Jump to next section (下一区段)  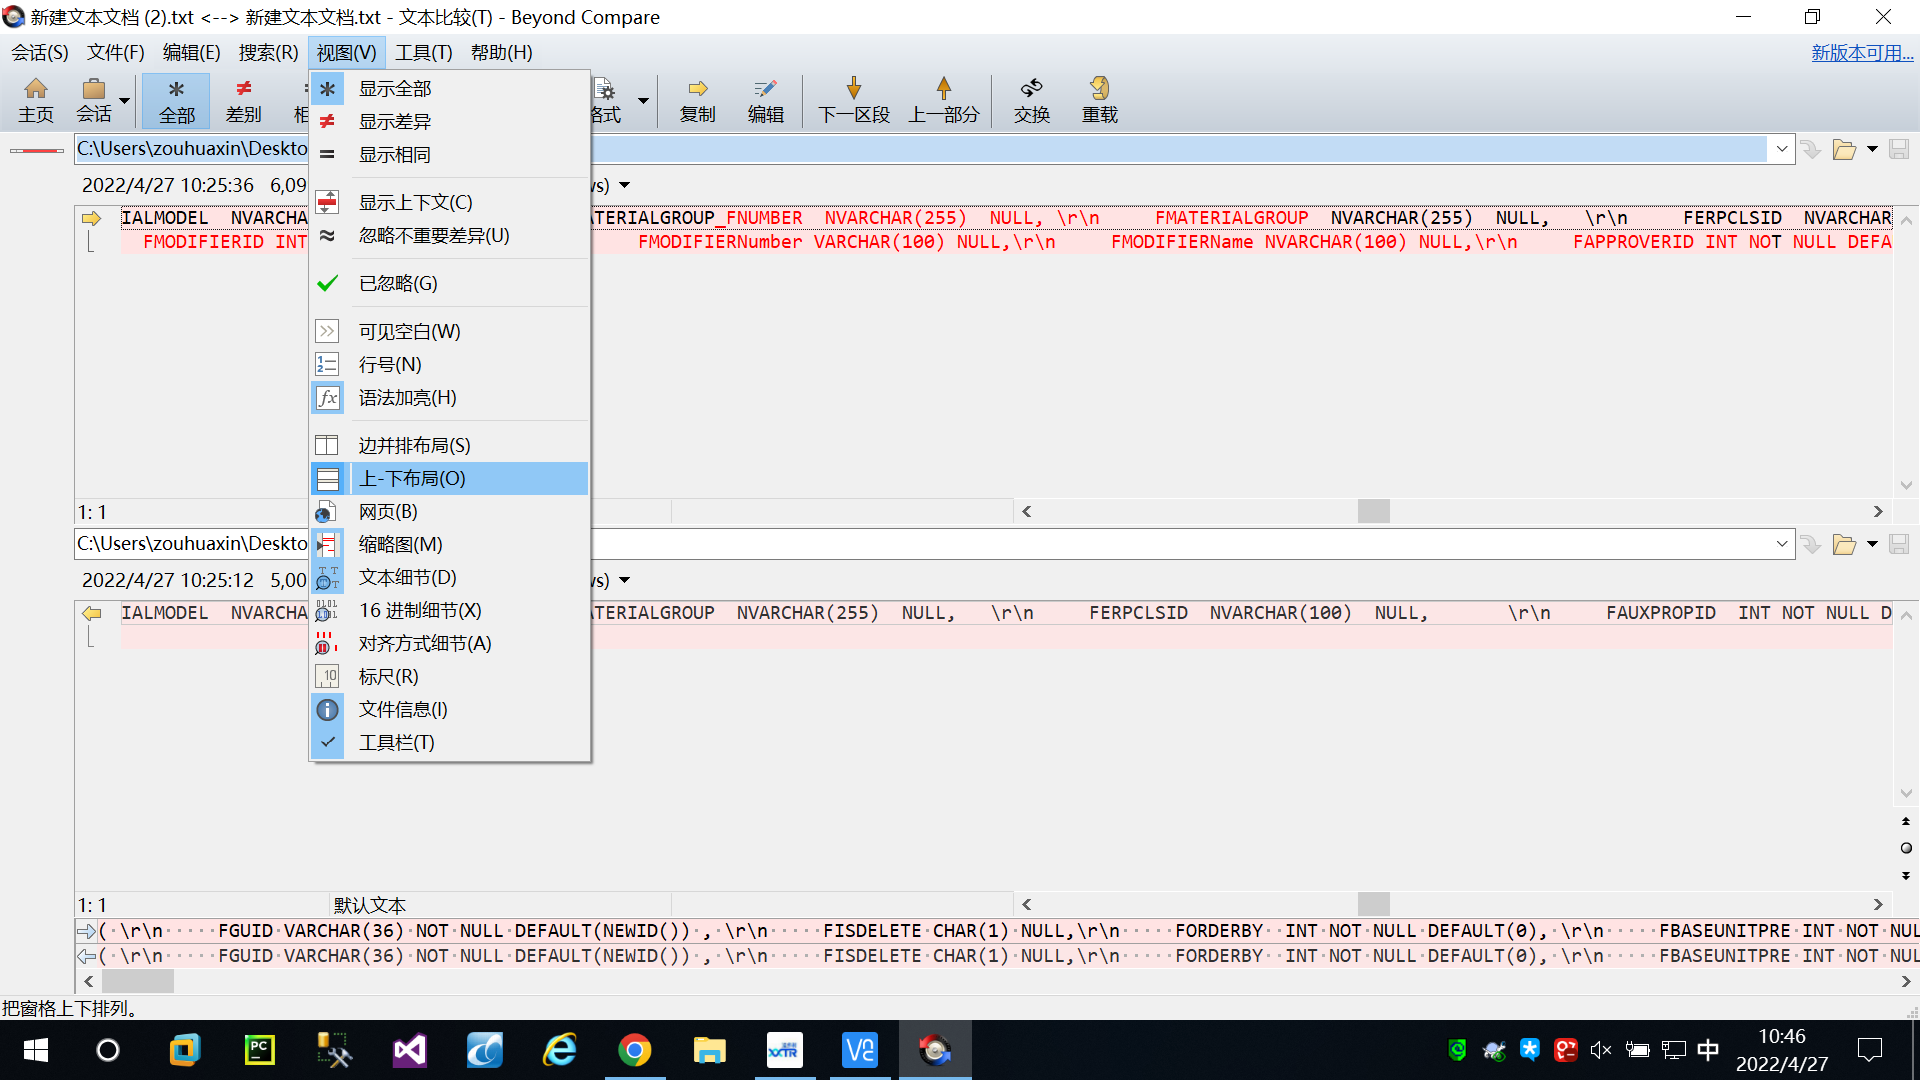coord(853,100)
